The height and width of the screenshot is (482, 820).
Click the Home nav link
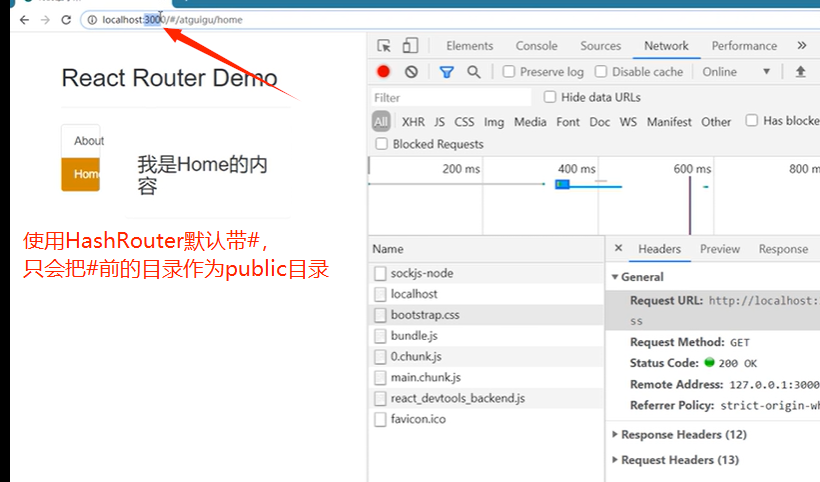(81, 174)
